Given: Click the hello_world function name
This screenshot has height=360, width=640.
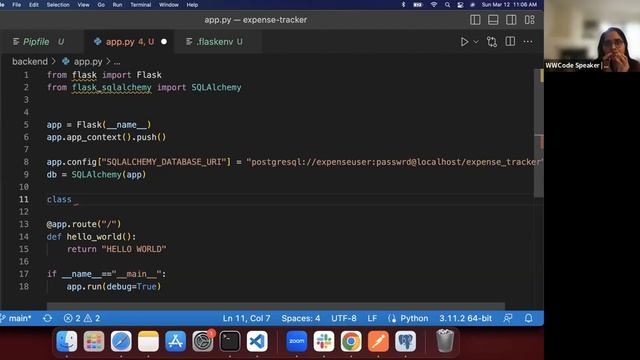Looking at the screenshot, I should click(x=95, y=237).
